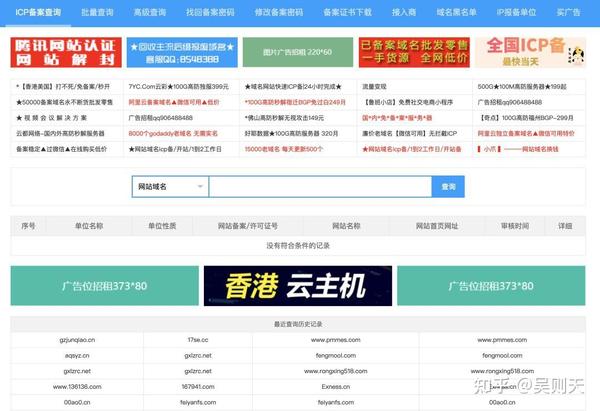
Task: Click the 审核时间 column header
Action: 515,226
